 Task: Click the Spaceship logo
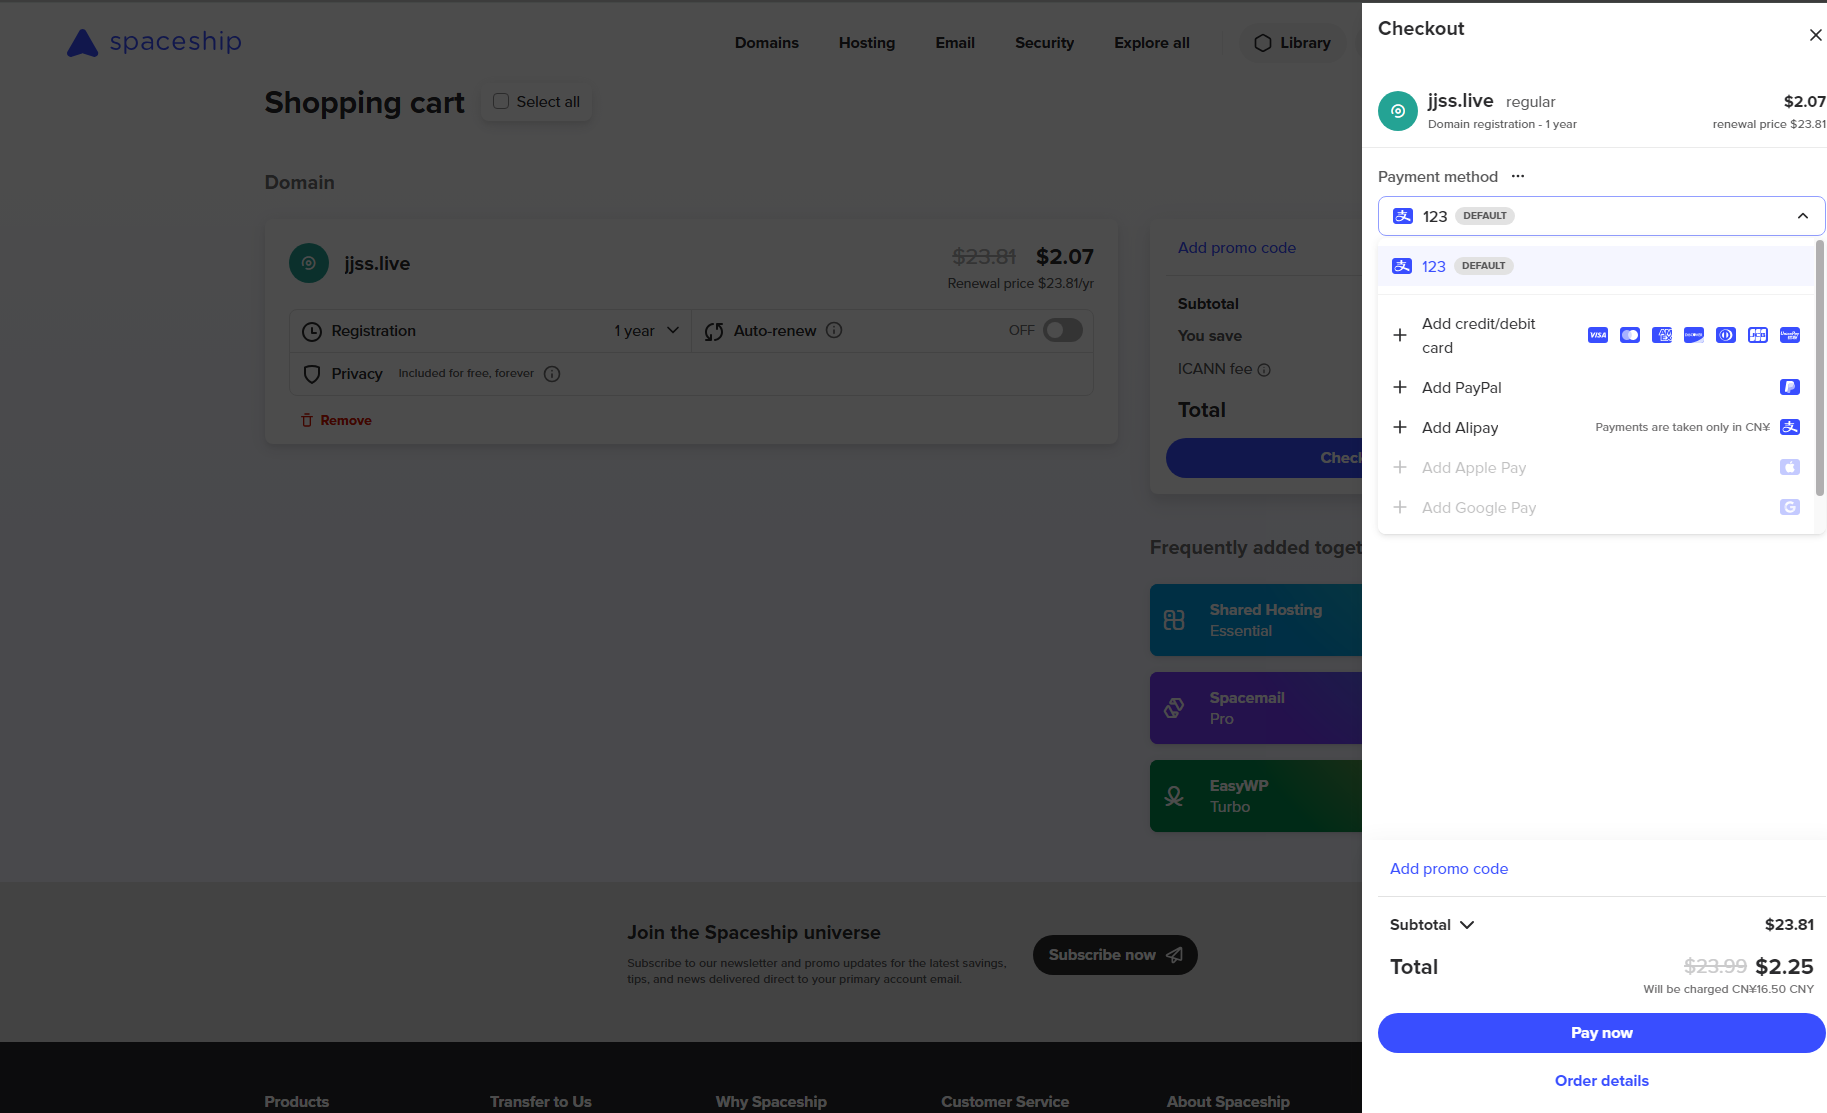point(154,42)
